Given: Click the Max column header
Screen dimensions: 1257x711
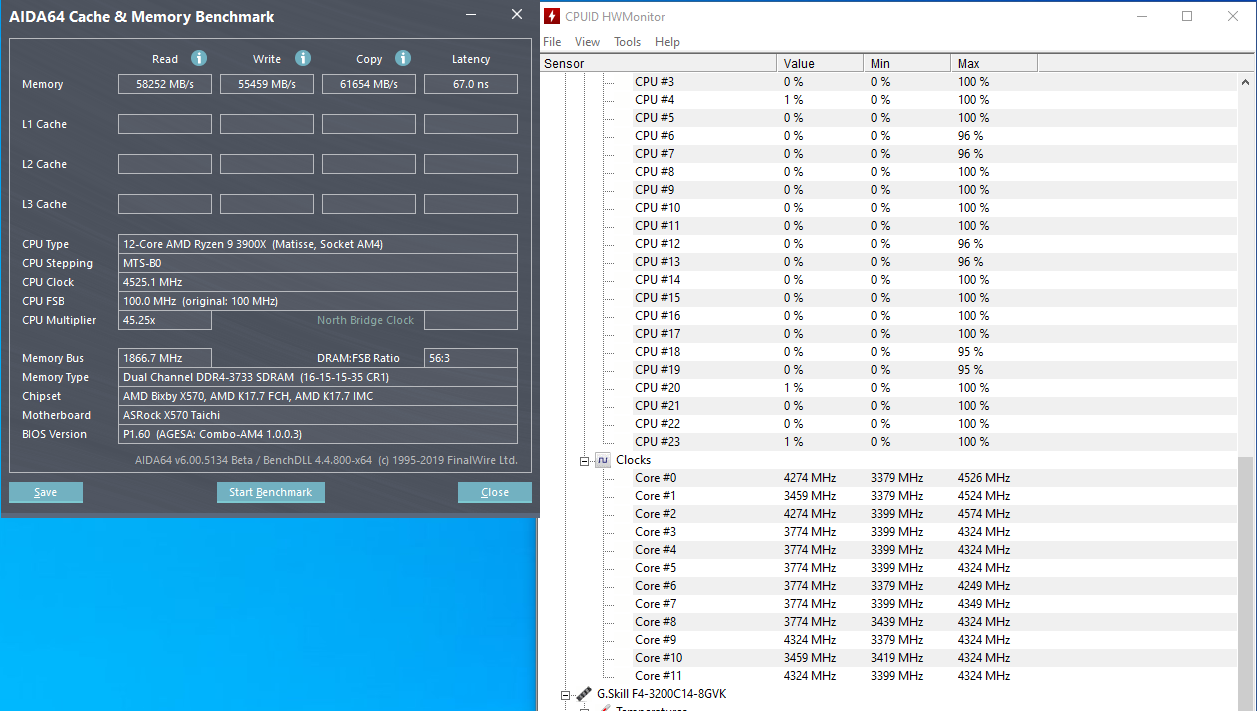Looking at the screenshot, I should pyautogui.click(x=994, y=64).
